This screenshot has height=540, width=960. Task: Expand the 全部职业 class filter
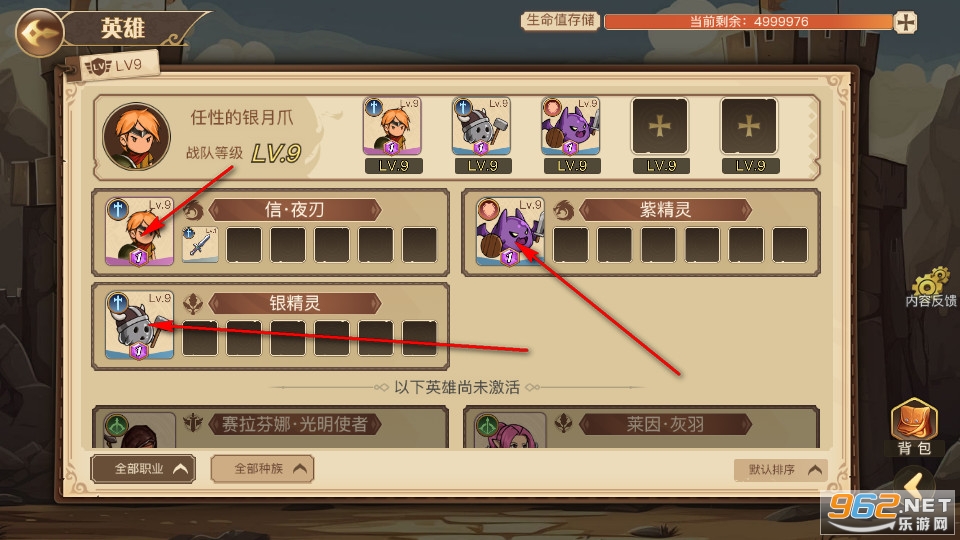click(x=143, y=469)
